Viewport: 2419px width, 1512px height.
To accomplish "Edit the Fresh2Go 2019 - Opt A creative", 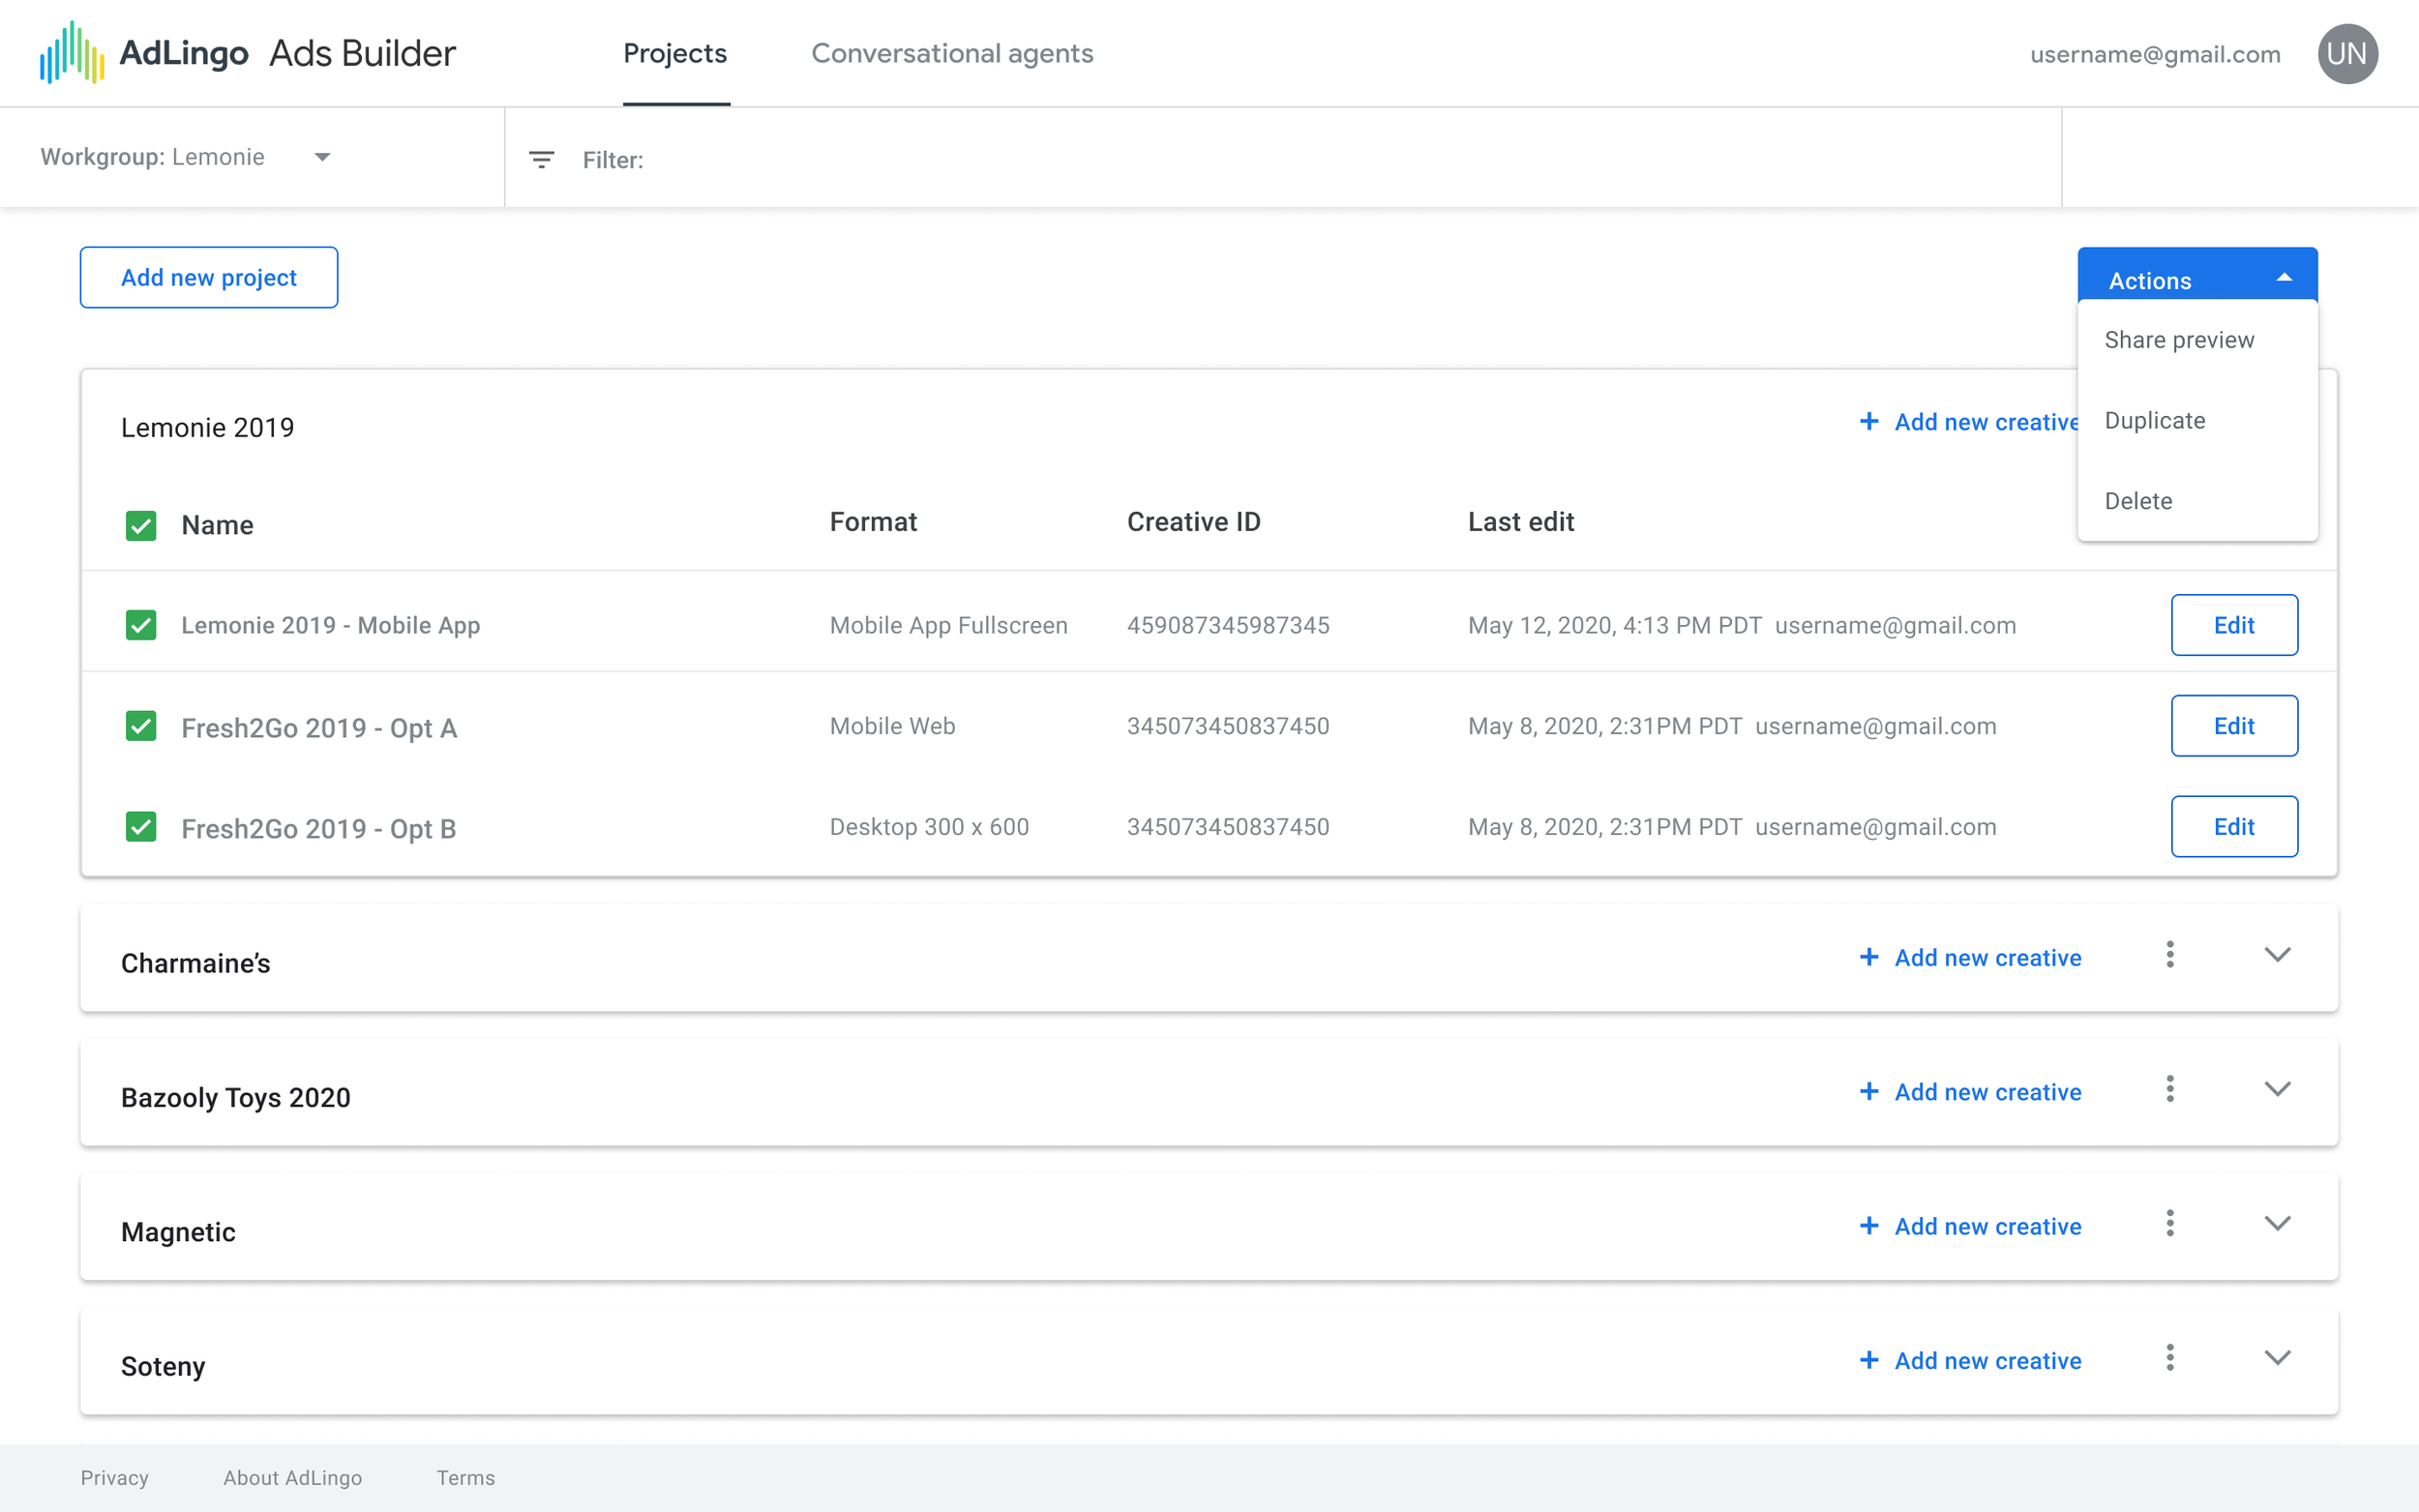I will [x=2233, y=726].
